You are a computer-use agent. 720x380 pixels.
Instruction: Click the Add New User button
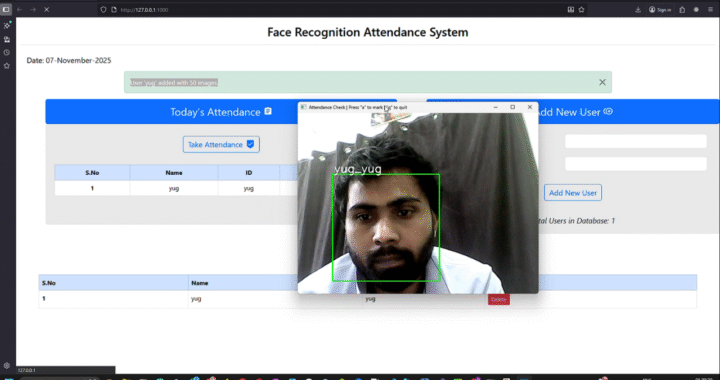573,193
